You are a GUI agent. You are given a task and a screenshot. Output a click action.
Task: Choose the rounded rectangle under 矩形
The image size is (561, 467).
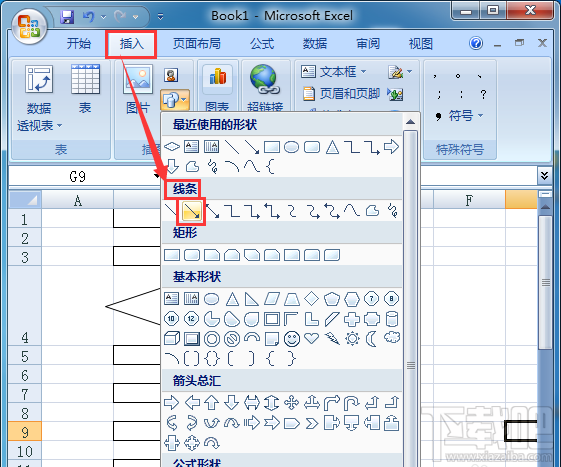[x=192, y=255]
